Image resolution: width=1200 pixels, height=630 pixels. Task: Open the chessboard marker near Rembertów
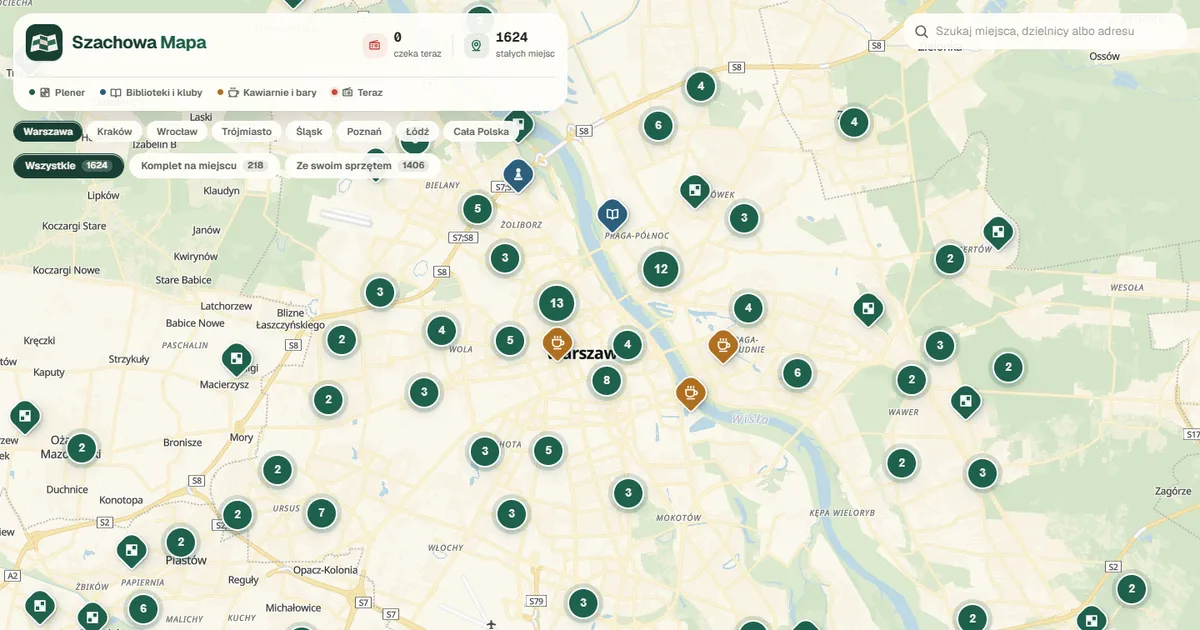[x=998, y=233]
